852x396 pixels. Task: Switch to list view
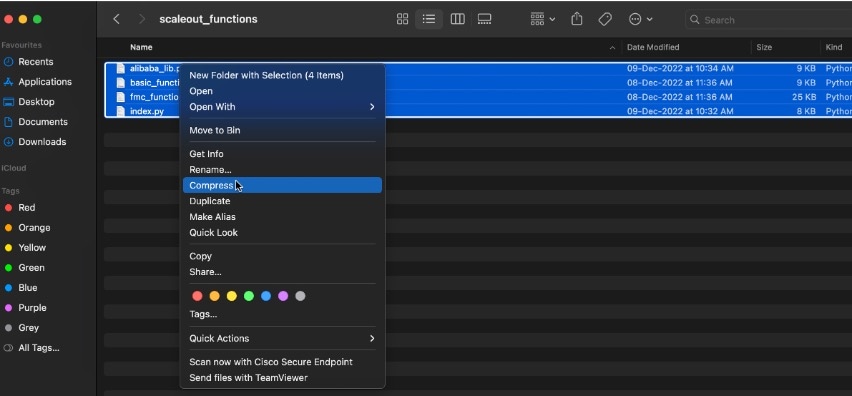(429, 20)
